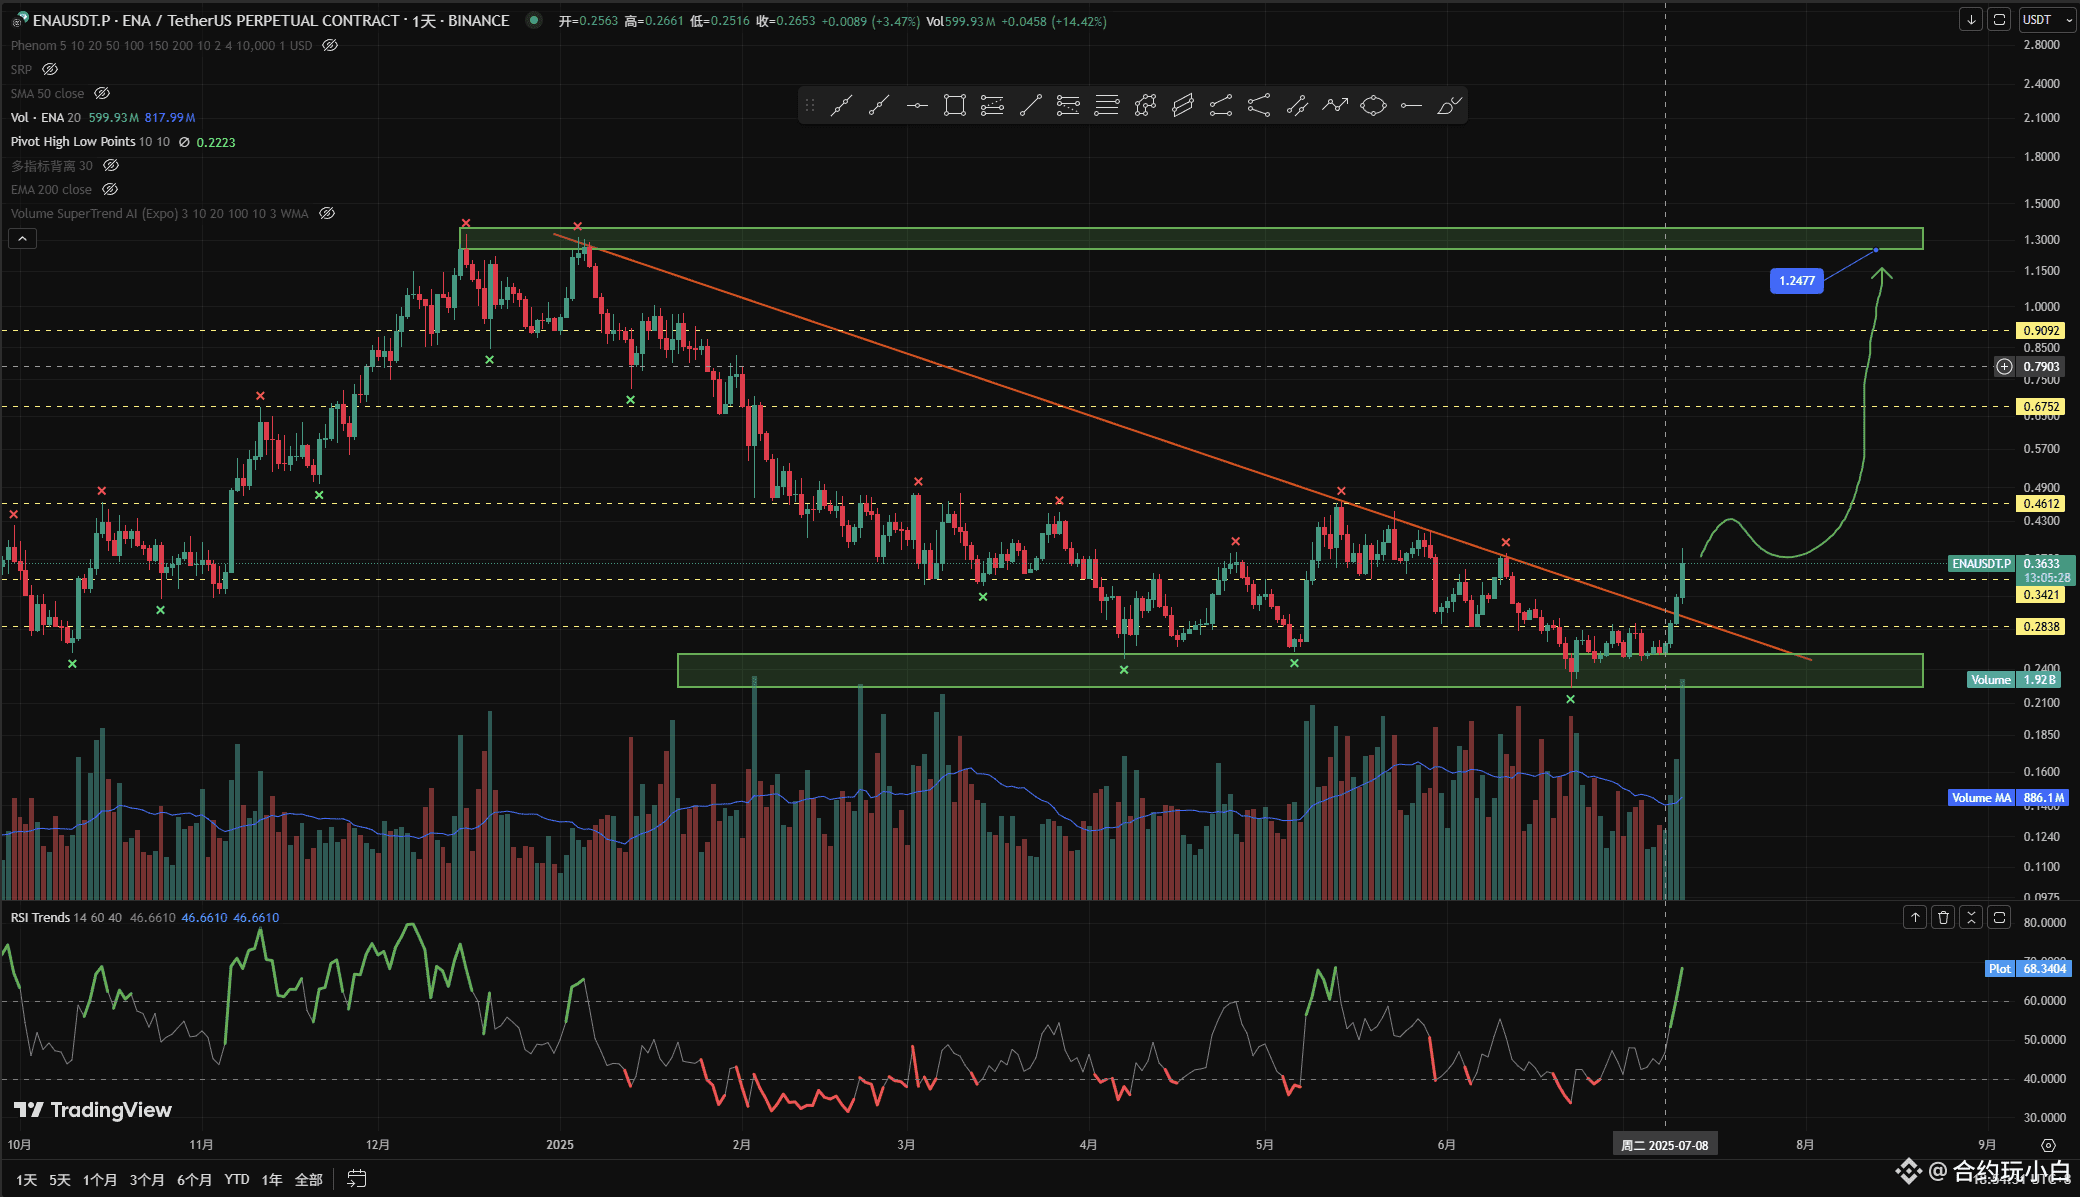Select the 3个月 time range
The height and width of the screenshot is (1197, 2080).
[x=147, y=1180]
